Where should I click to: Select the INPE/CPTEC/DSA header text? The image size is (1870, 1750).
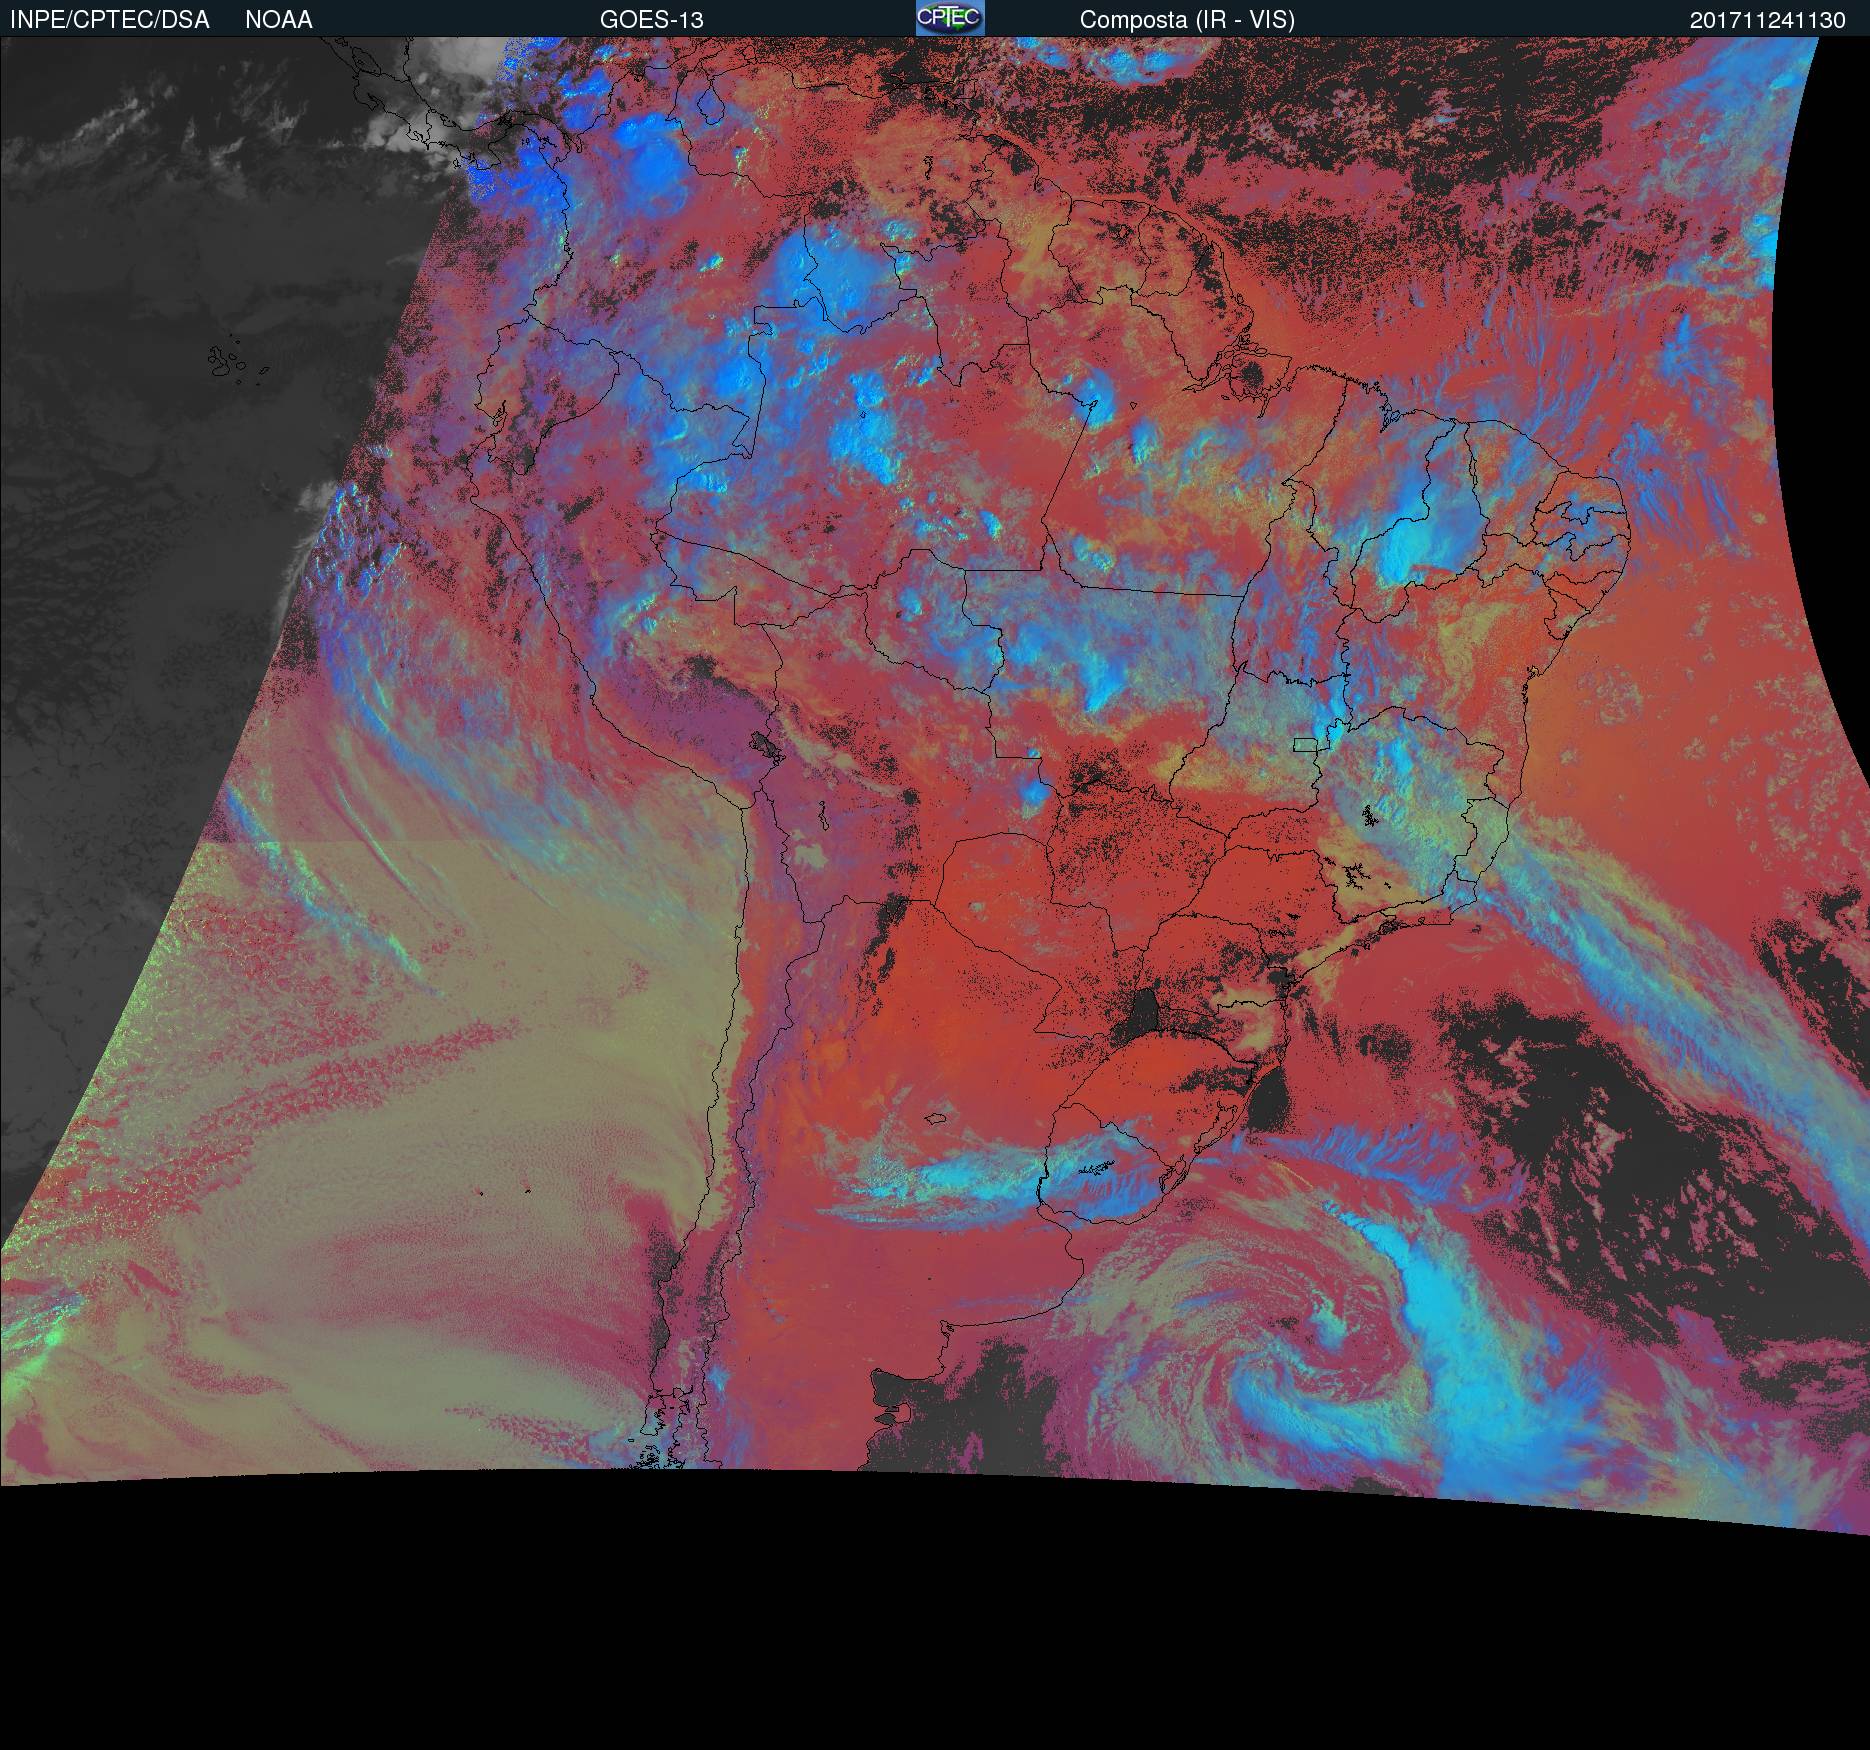pos(110,20)
